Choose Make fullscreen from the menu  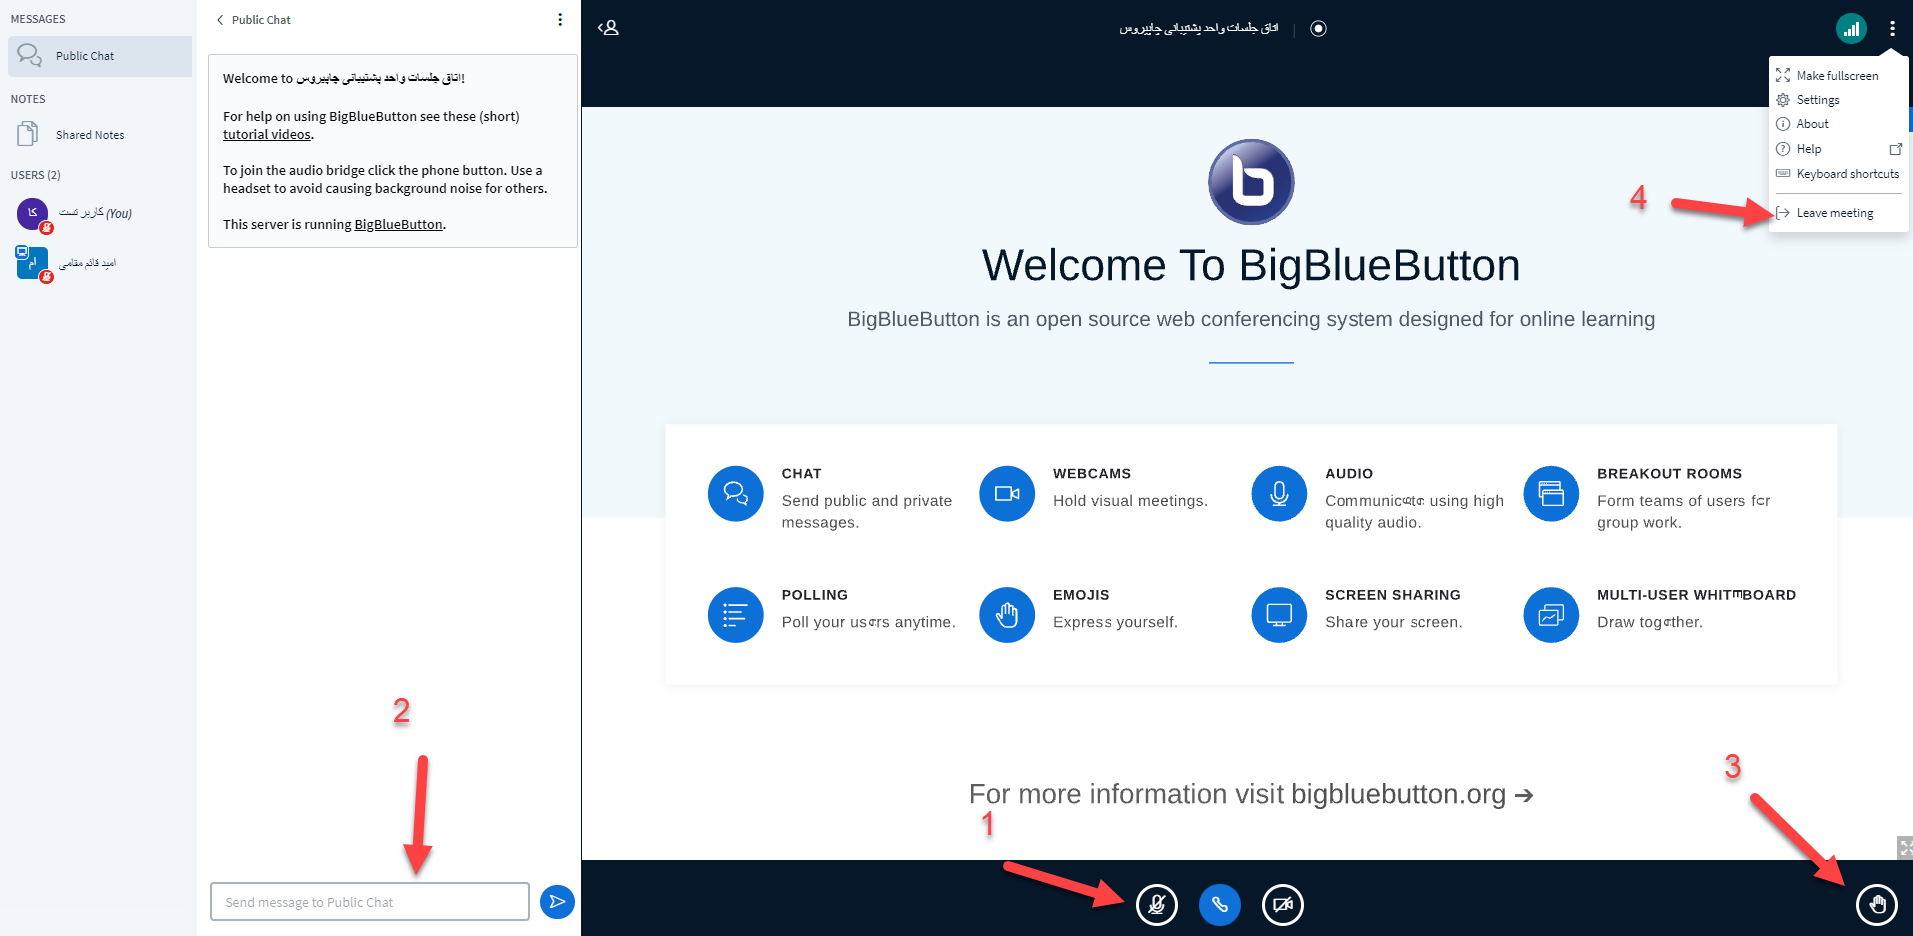(1838, 76)
